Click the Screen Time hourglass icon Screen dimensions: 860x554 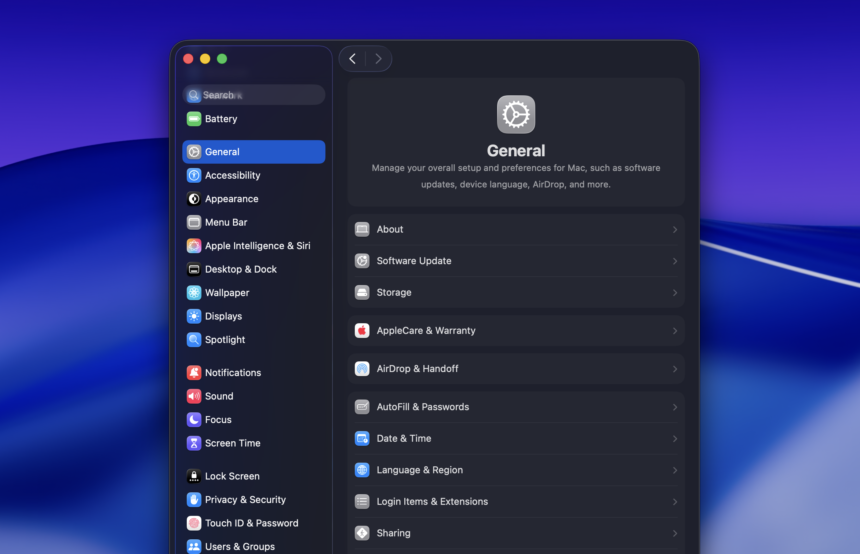coord(194,443)
